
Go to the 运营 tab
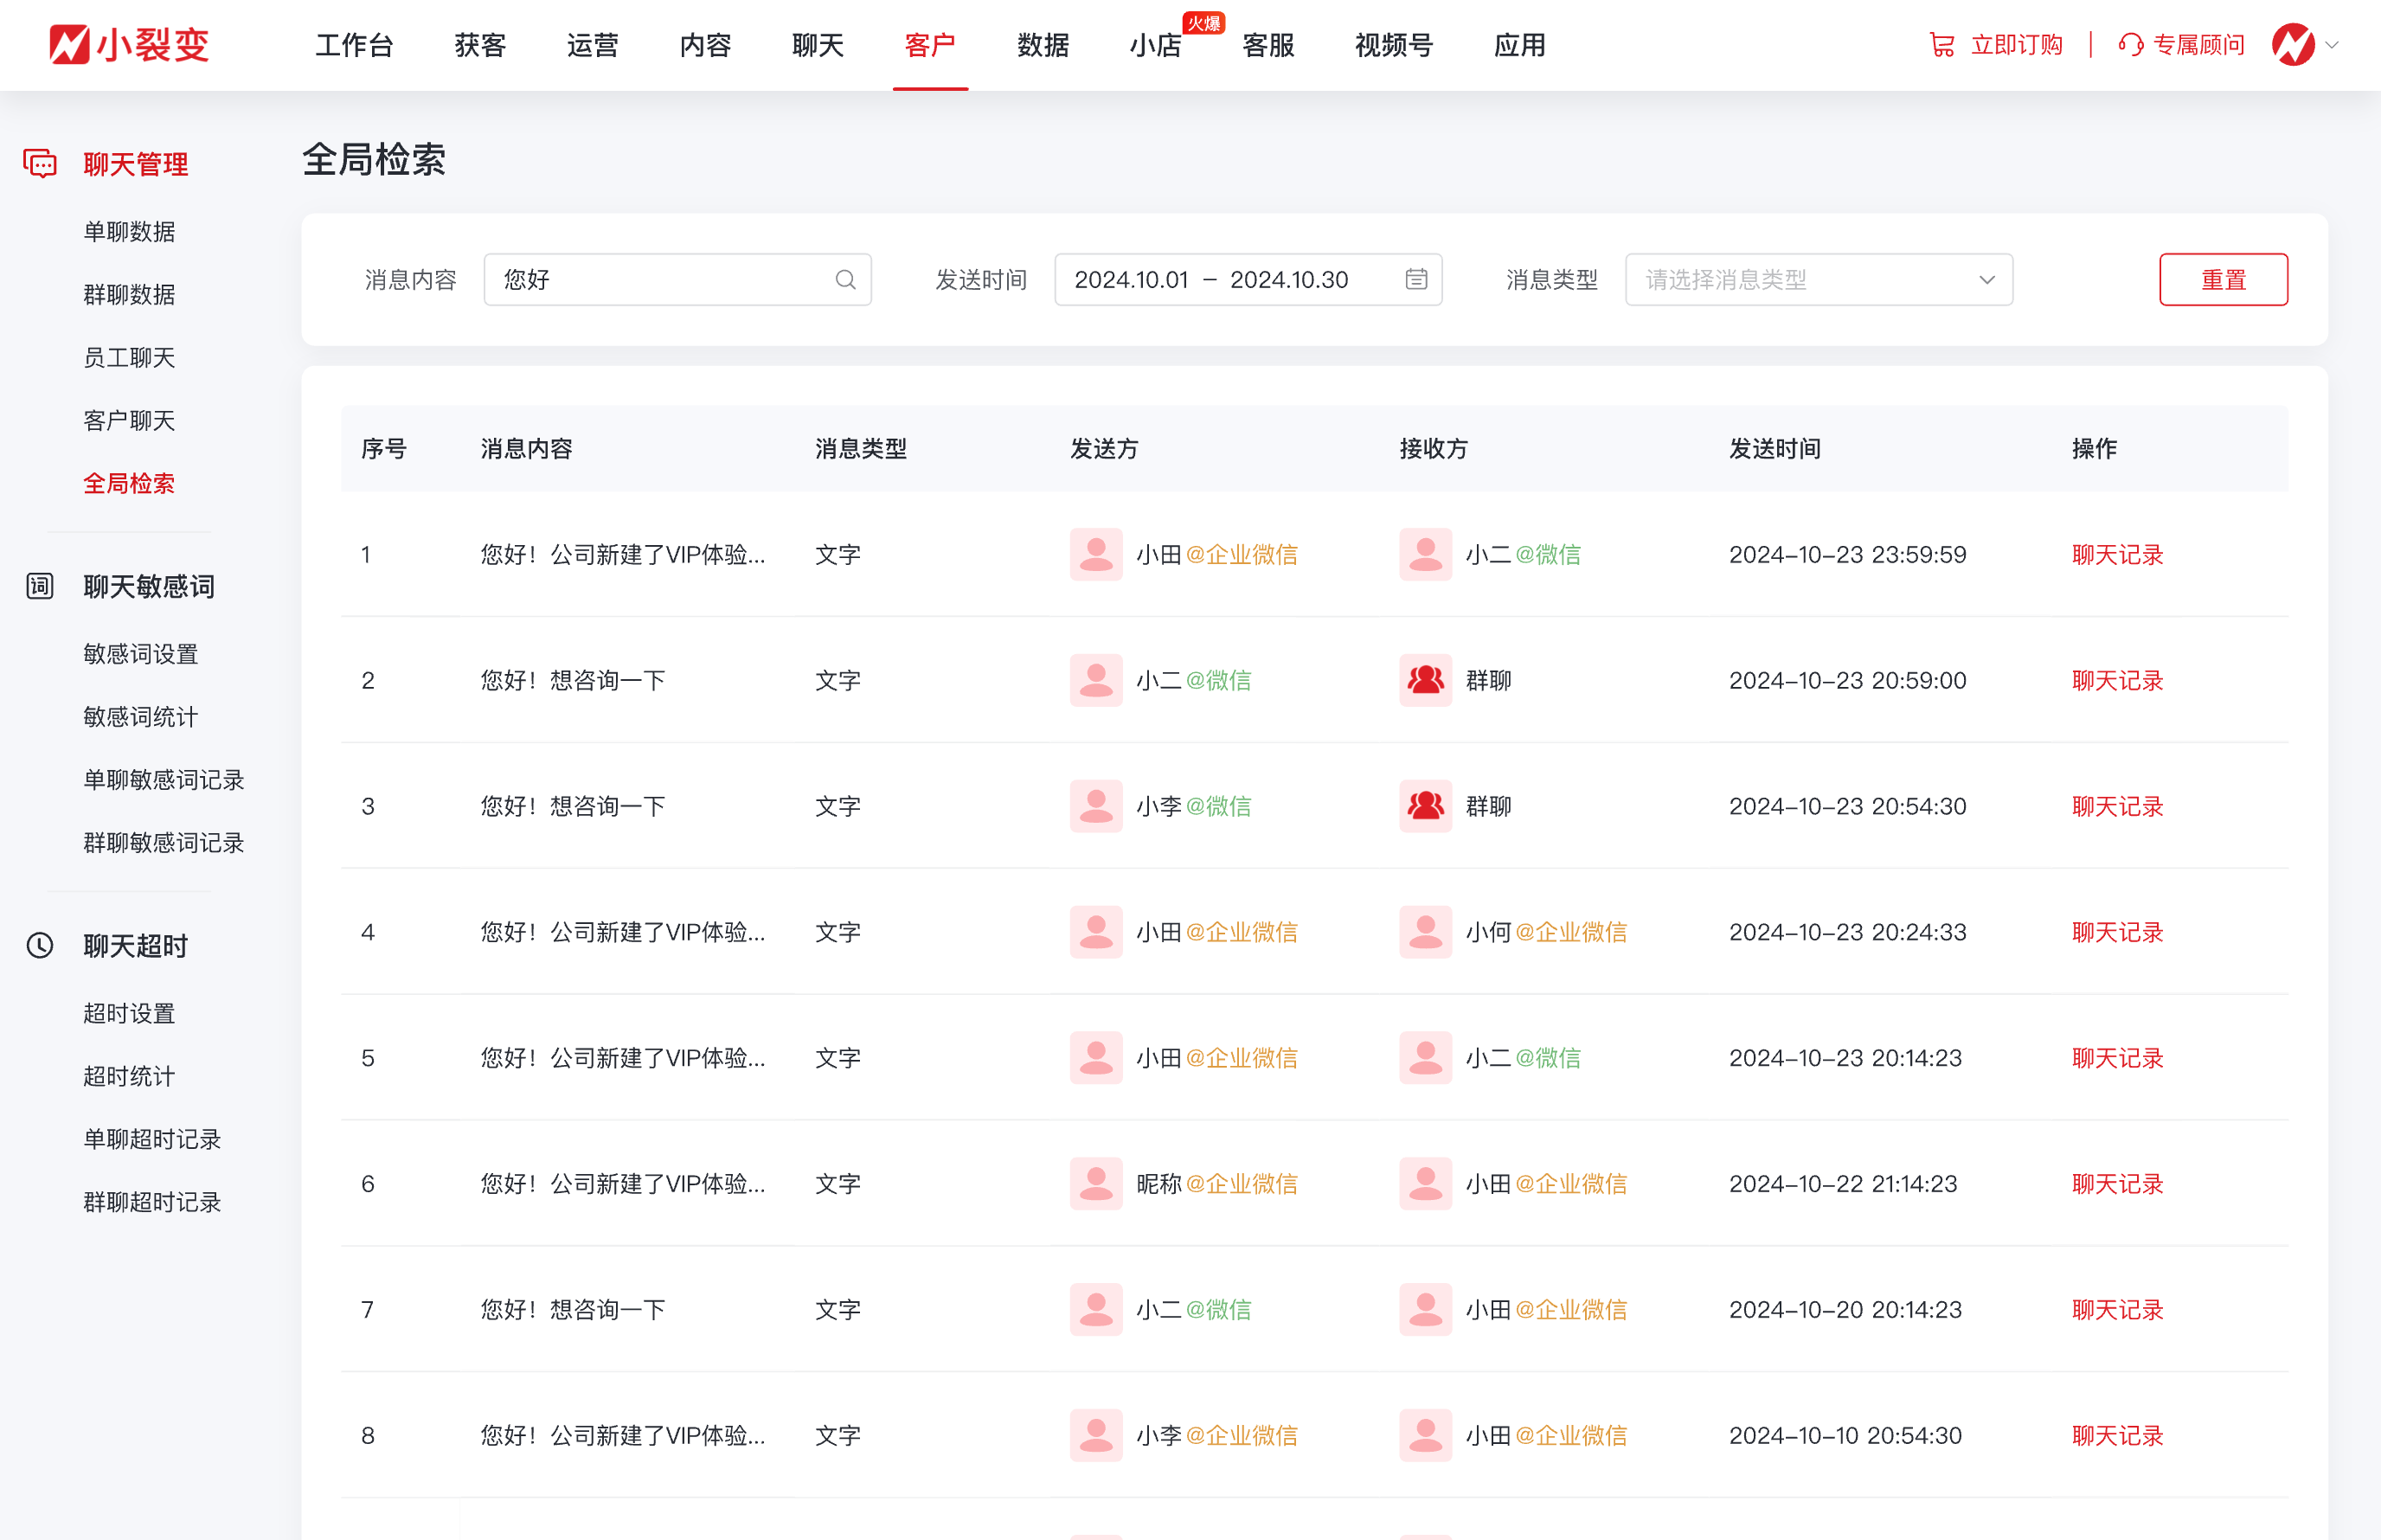(x=593, y=45)
